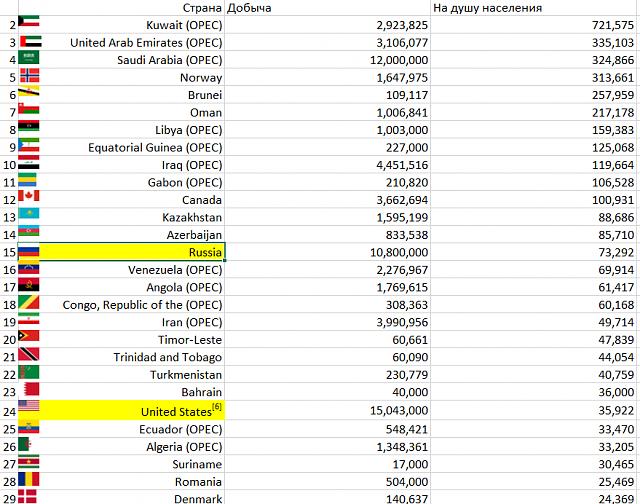Screen dimensions: 640x504
Task: Select the United States flag image
Action: coord(29,405)
